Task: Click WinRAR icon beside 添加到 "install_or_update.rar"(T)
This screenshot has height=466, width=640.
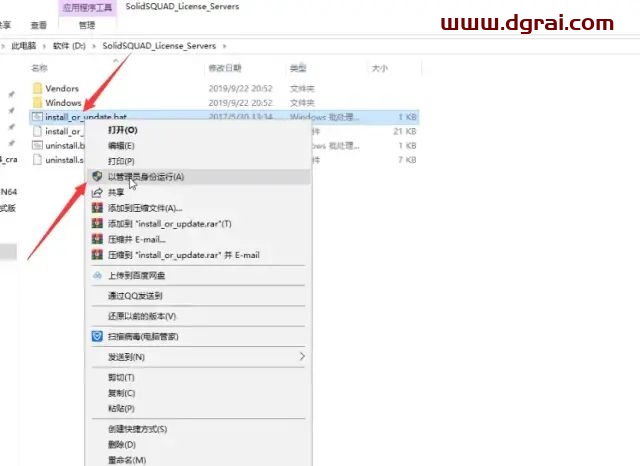Action: (97, 224)
